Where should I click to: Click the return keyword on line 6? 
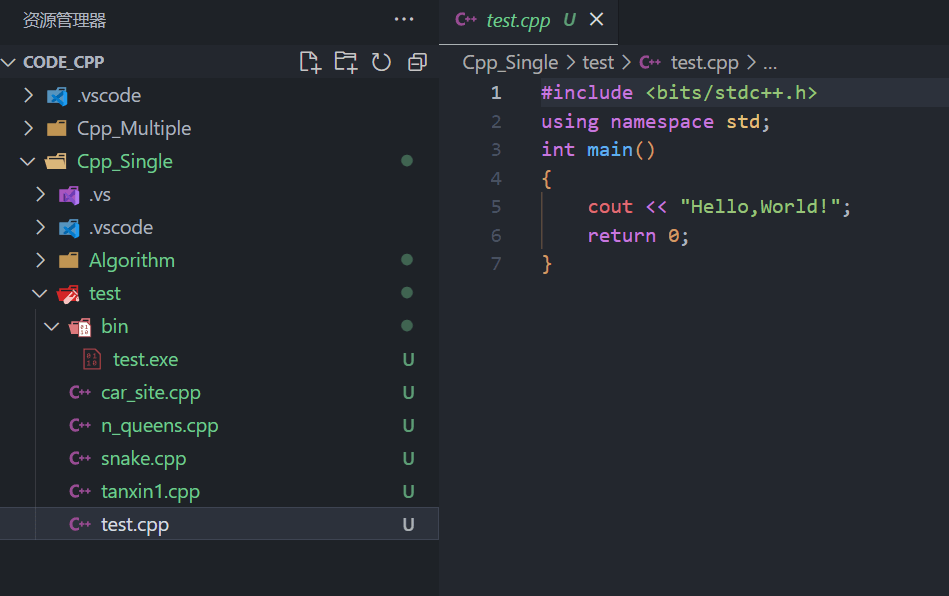coord(622,235)
